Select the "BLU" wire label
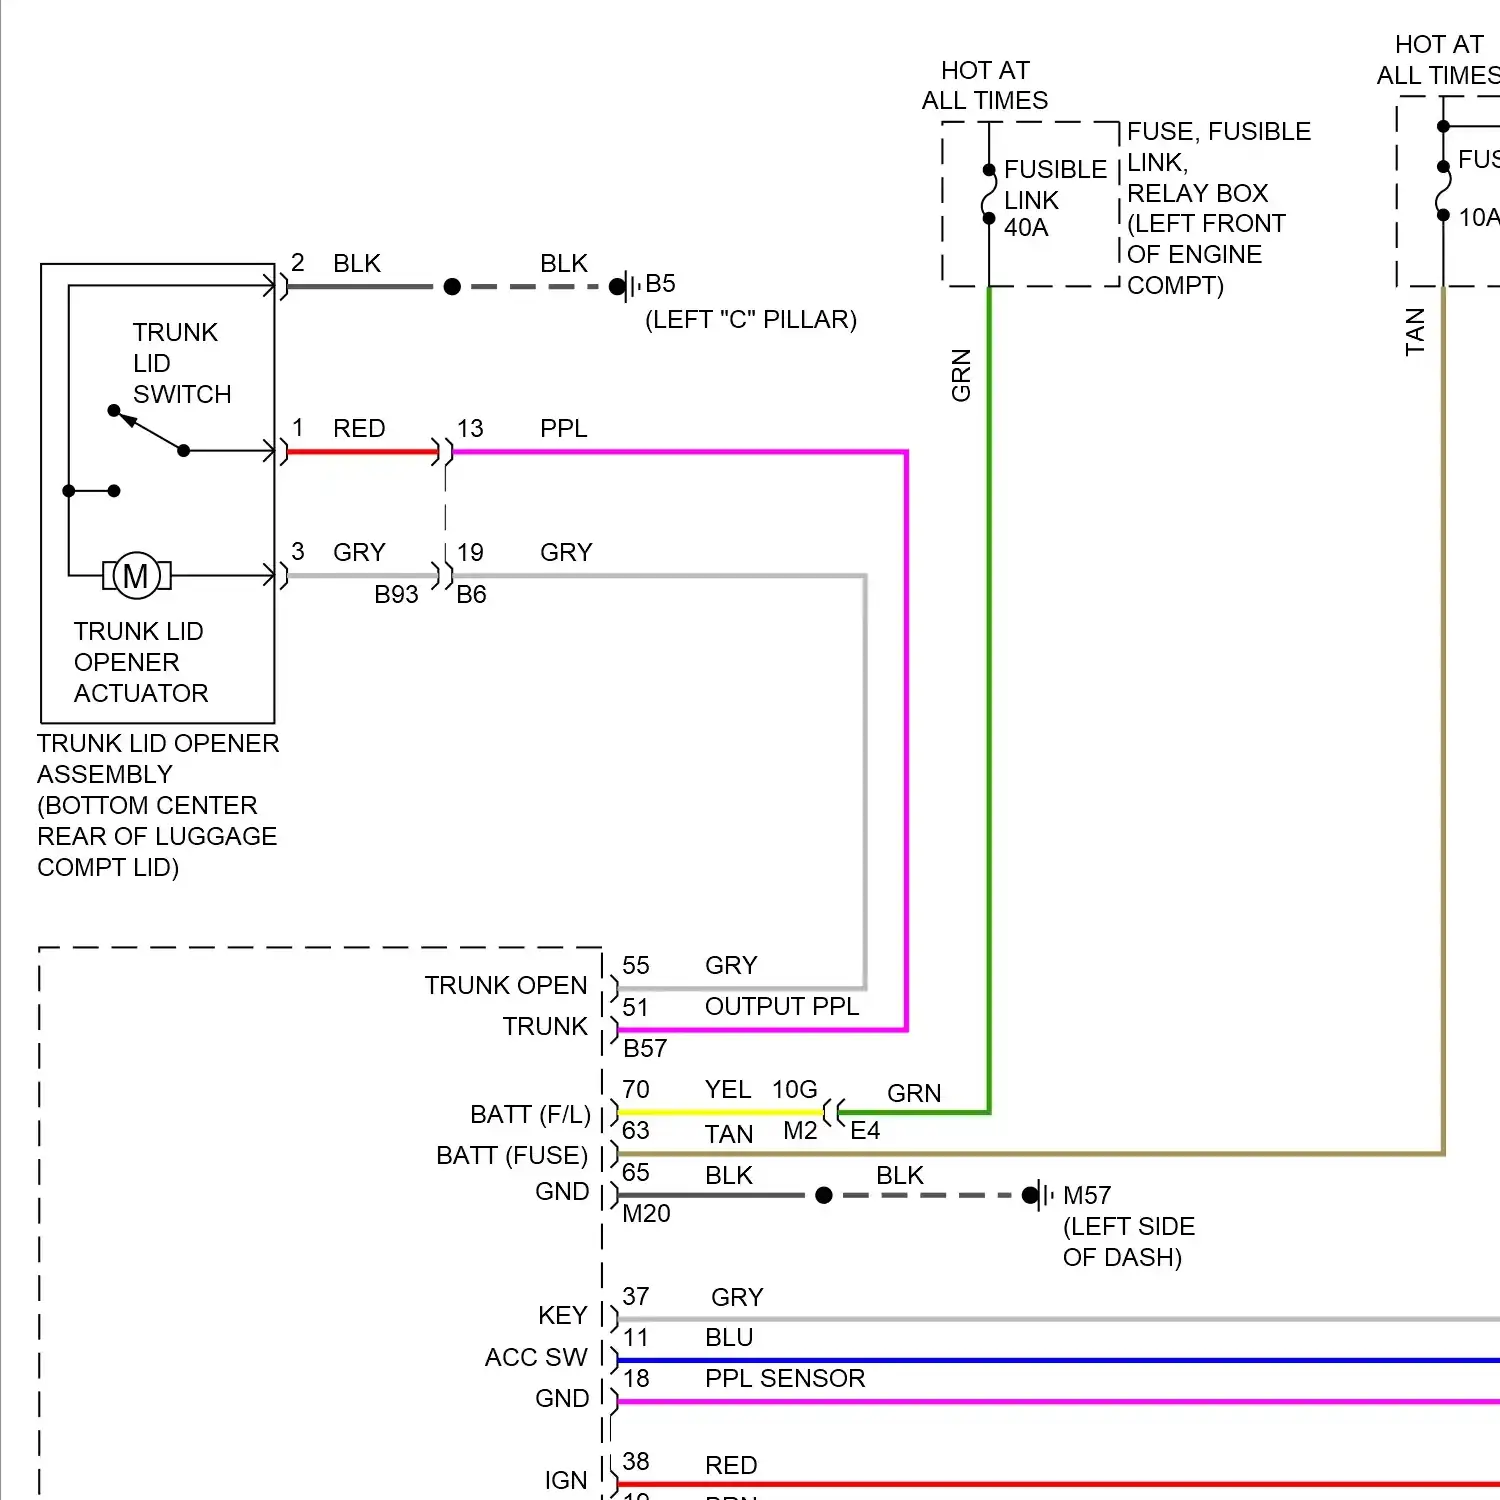The image size is (1500, 1500). [729, 1338]
